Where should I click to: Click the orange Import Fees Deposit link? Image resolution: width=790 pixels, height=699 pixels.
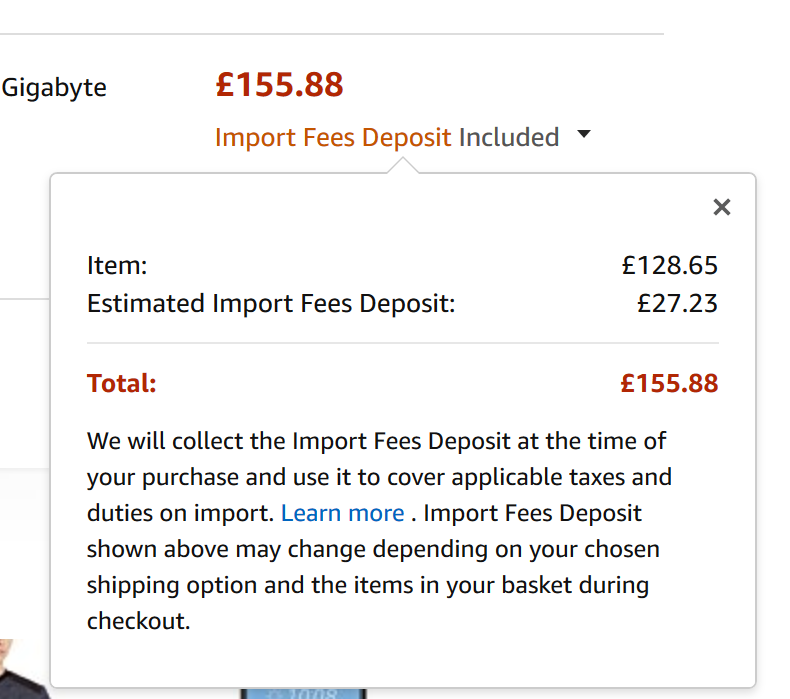pyautogui.click(x=333, y=137)
